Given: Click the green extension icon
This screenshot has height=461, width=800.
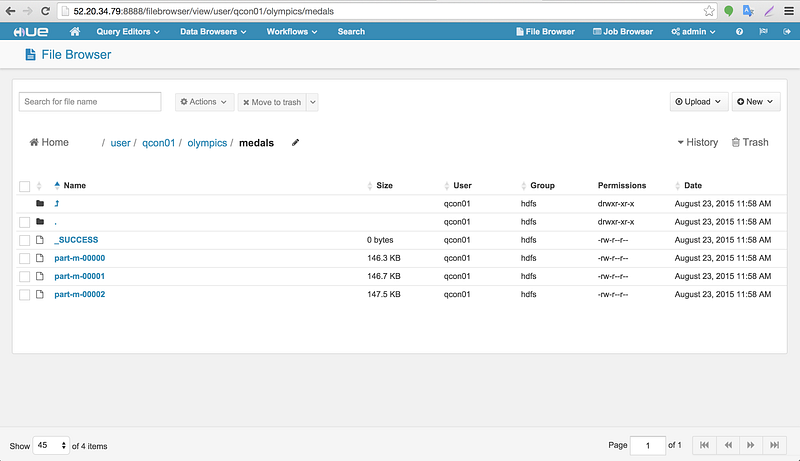Looking at the screenshot, I should click(729, 11).
